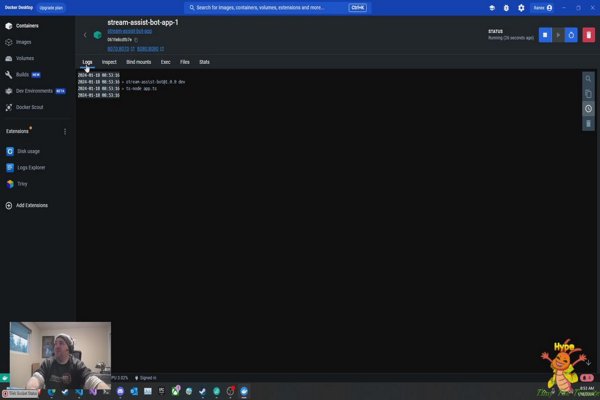
Task: Open Docker Desktop taskbar icon
Action: click(x=244, y=391)
